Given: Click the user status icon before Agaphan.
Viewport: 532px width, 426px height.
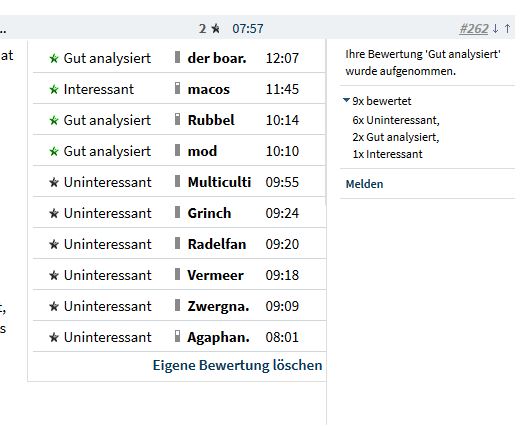Looking at the screenshot, I should (177, 336).
